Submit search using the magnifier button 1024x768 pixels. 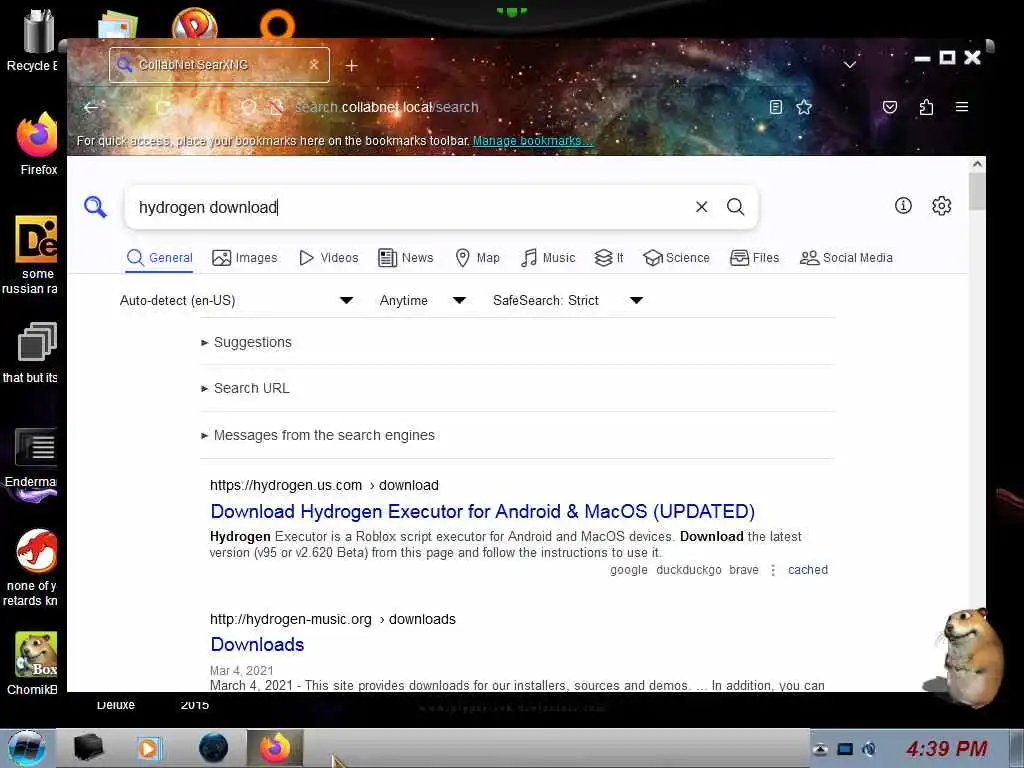pos(735,207)
